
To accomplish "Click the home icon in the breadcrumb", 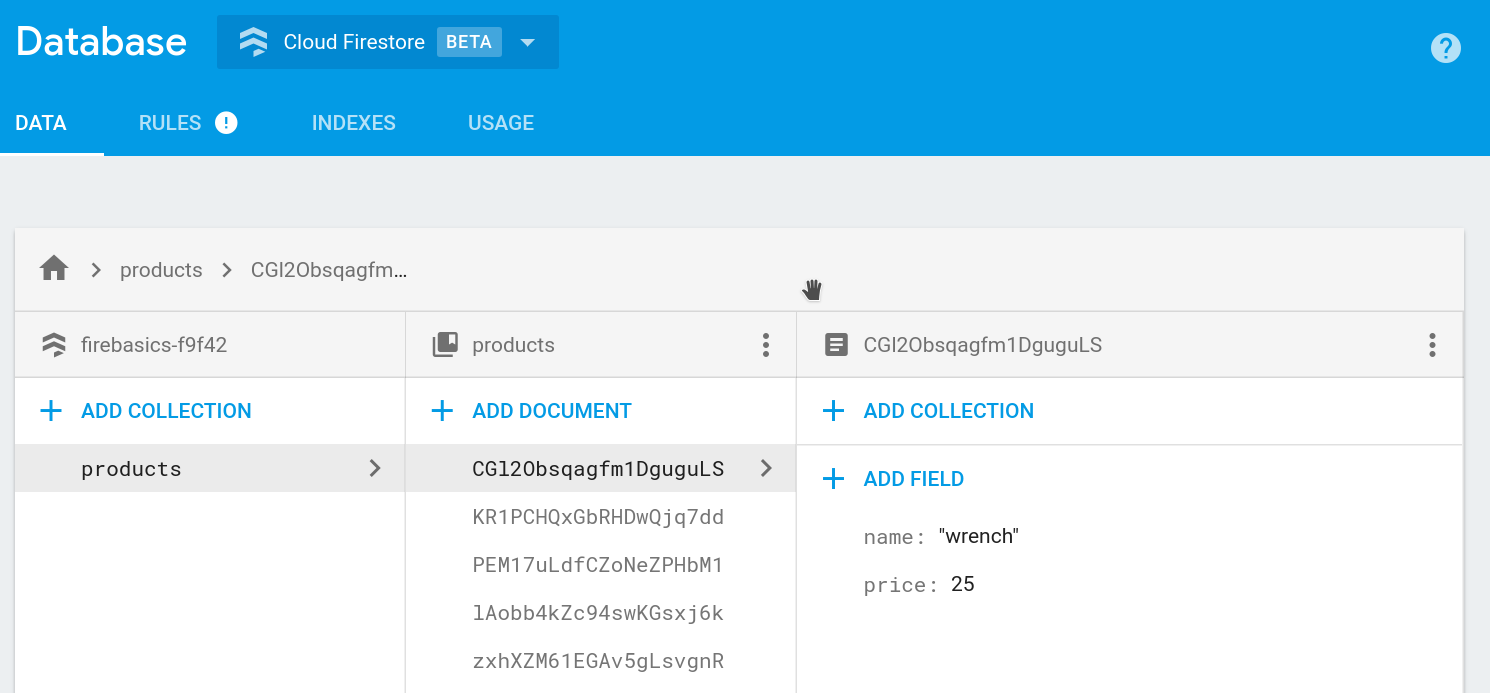I will 53,268.
